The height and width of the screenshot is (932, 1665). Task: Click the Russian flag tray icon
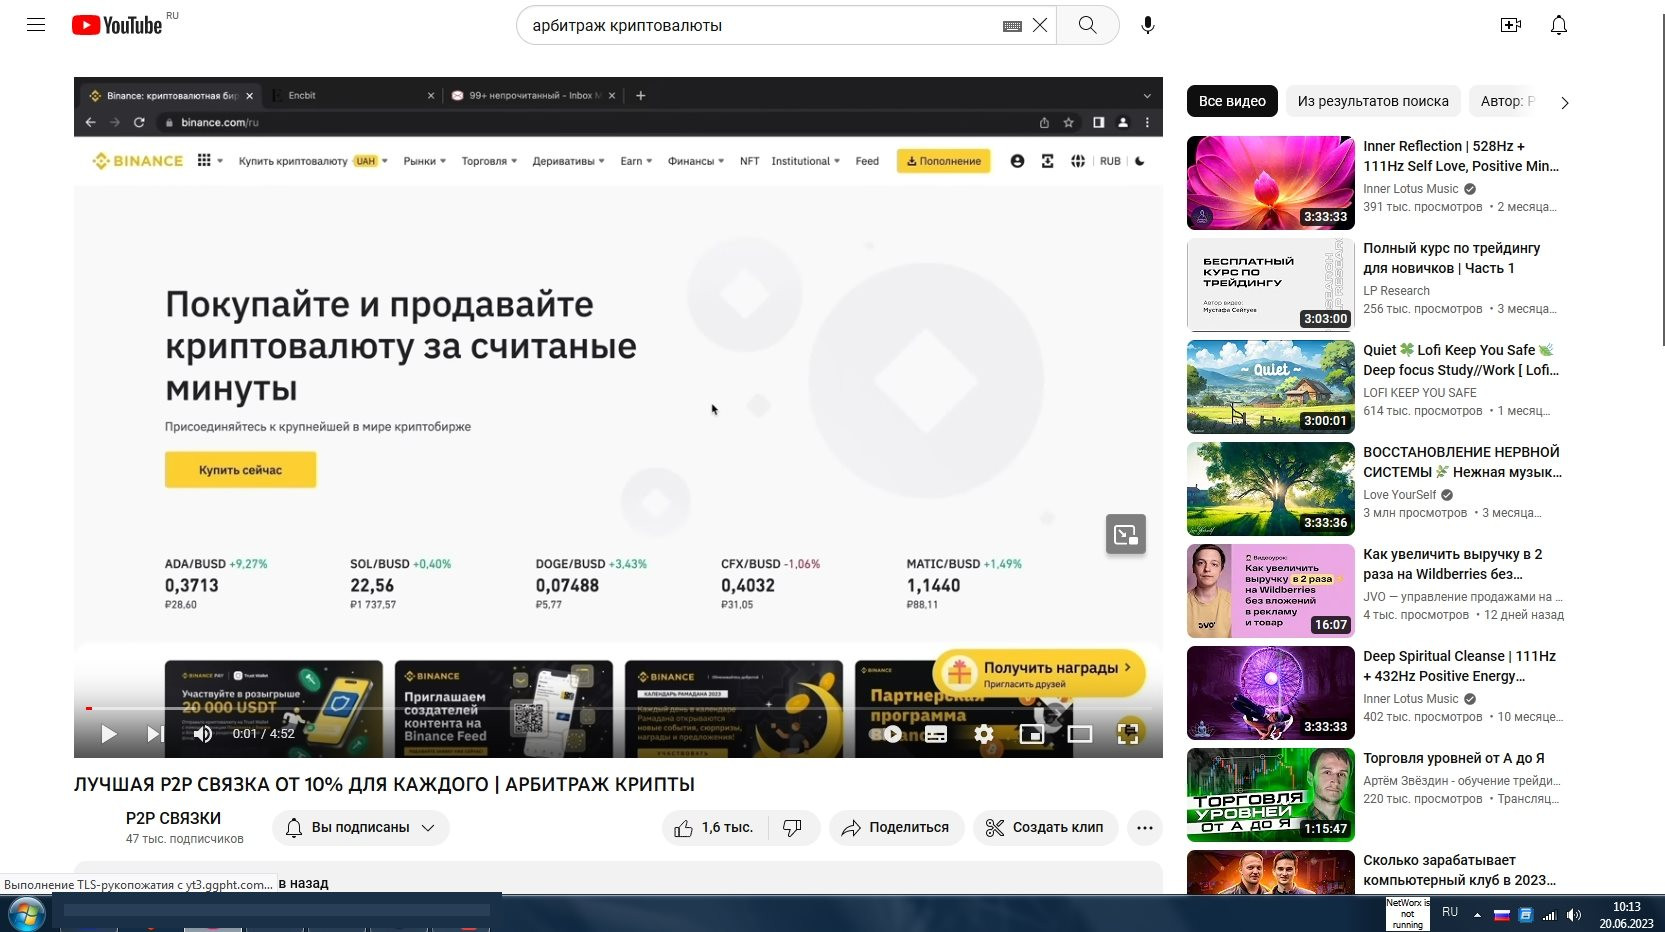[1501, 915]
